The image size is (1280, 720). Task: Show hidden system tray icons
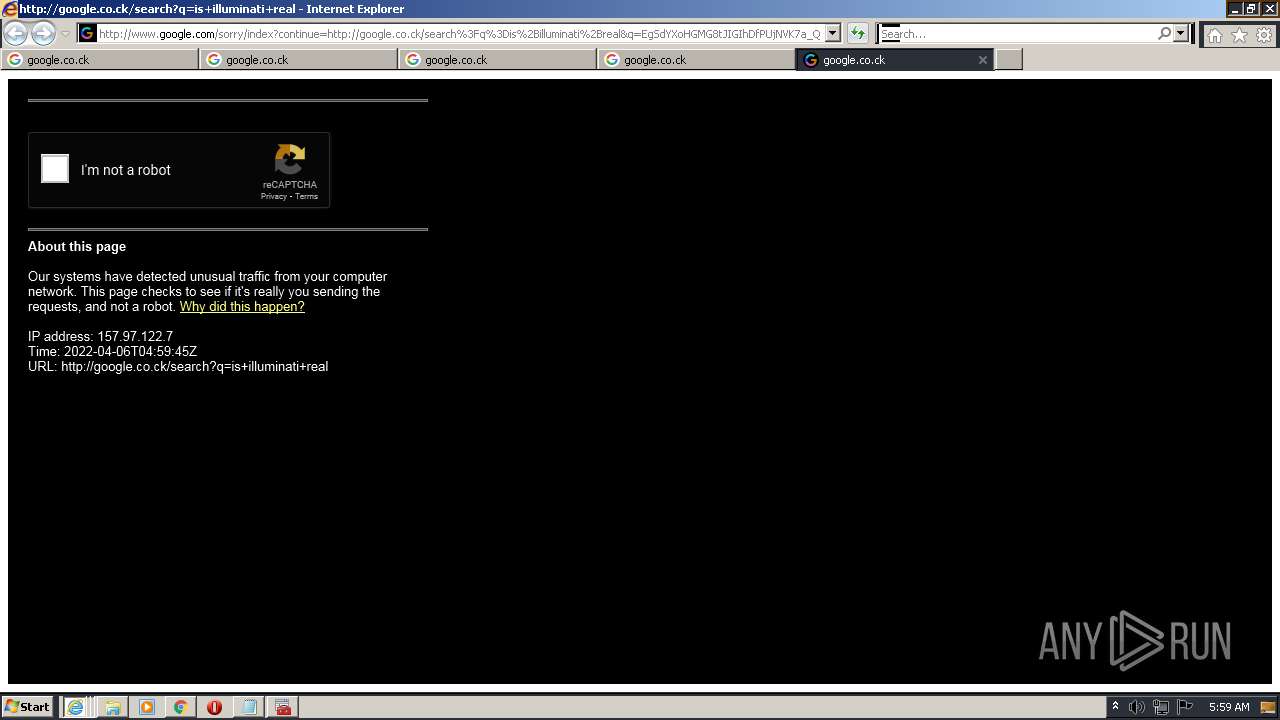coord(1115,707)
